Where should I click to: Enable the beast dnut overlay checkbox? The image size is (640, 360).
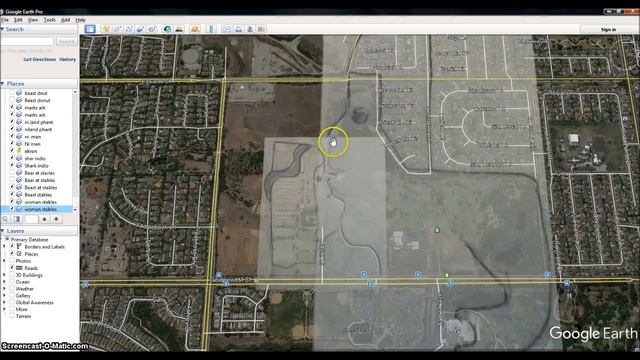12,93
